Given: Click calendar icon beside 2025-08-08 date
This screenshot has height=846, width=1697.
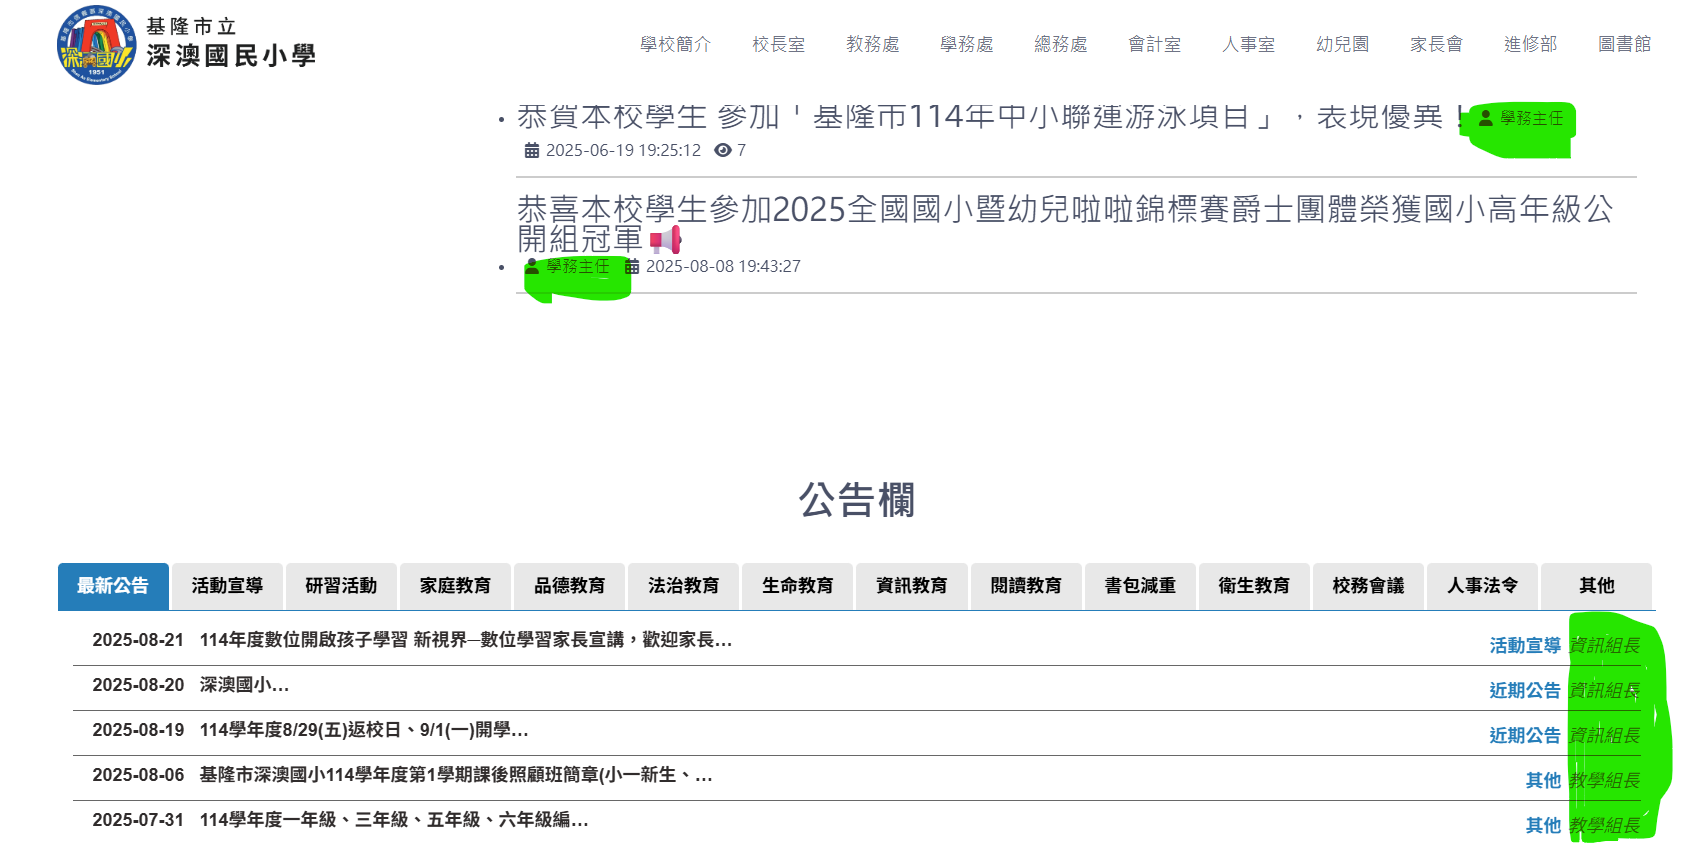Looking at the screenshot, I should (x=632, y=267).
